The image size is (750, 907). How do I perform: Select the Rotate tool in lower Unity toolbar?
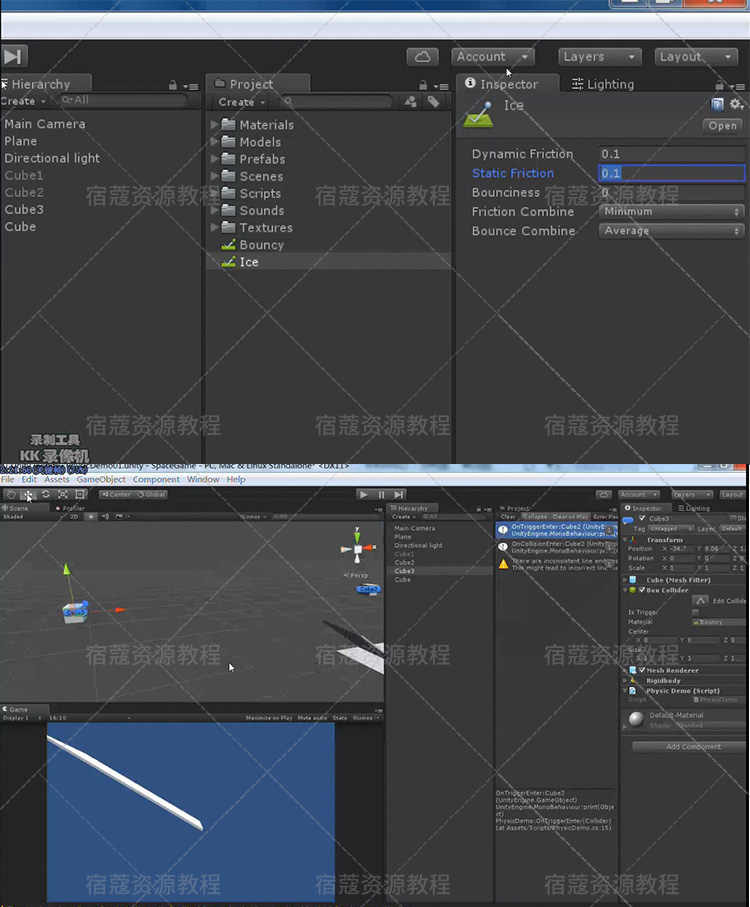(x=45, y=495)
